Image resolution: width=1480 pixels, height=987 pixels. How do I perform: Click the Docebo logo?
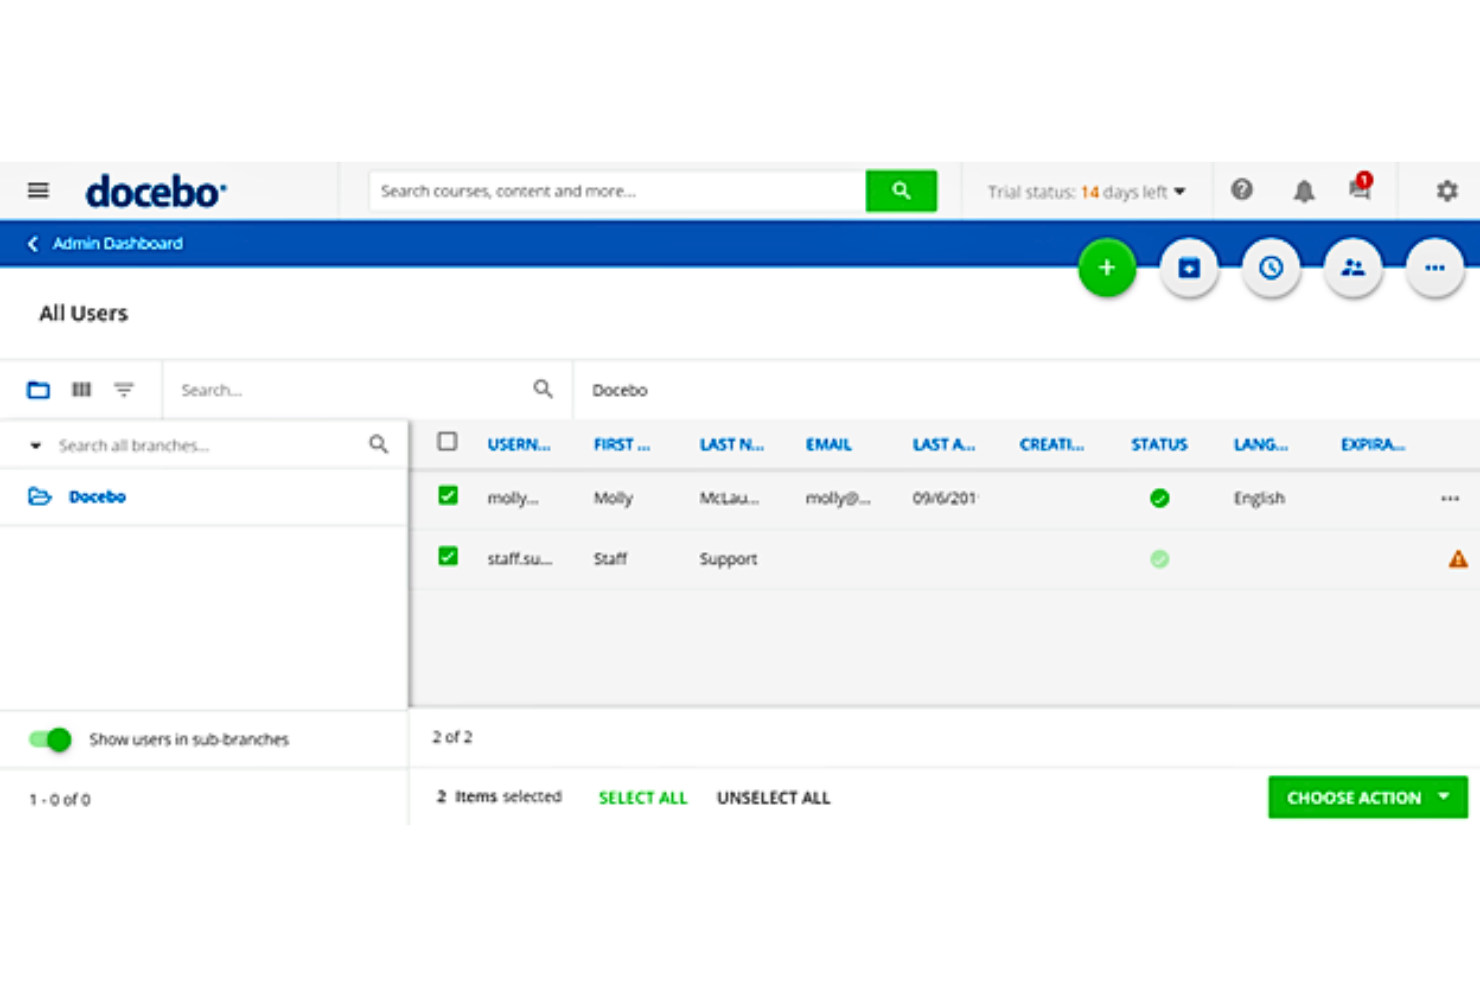tap(156, 191)
